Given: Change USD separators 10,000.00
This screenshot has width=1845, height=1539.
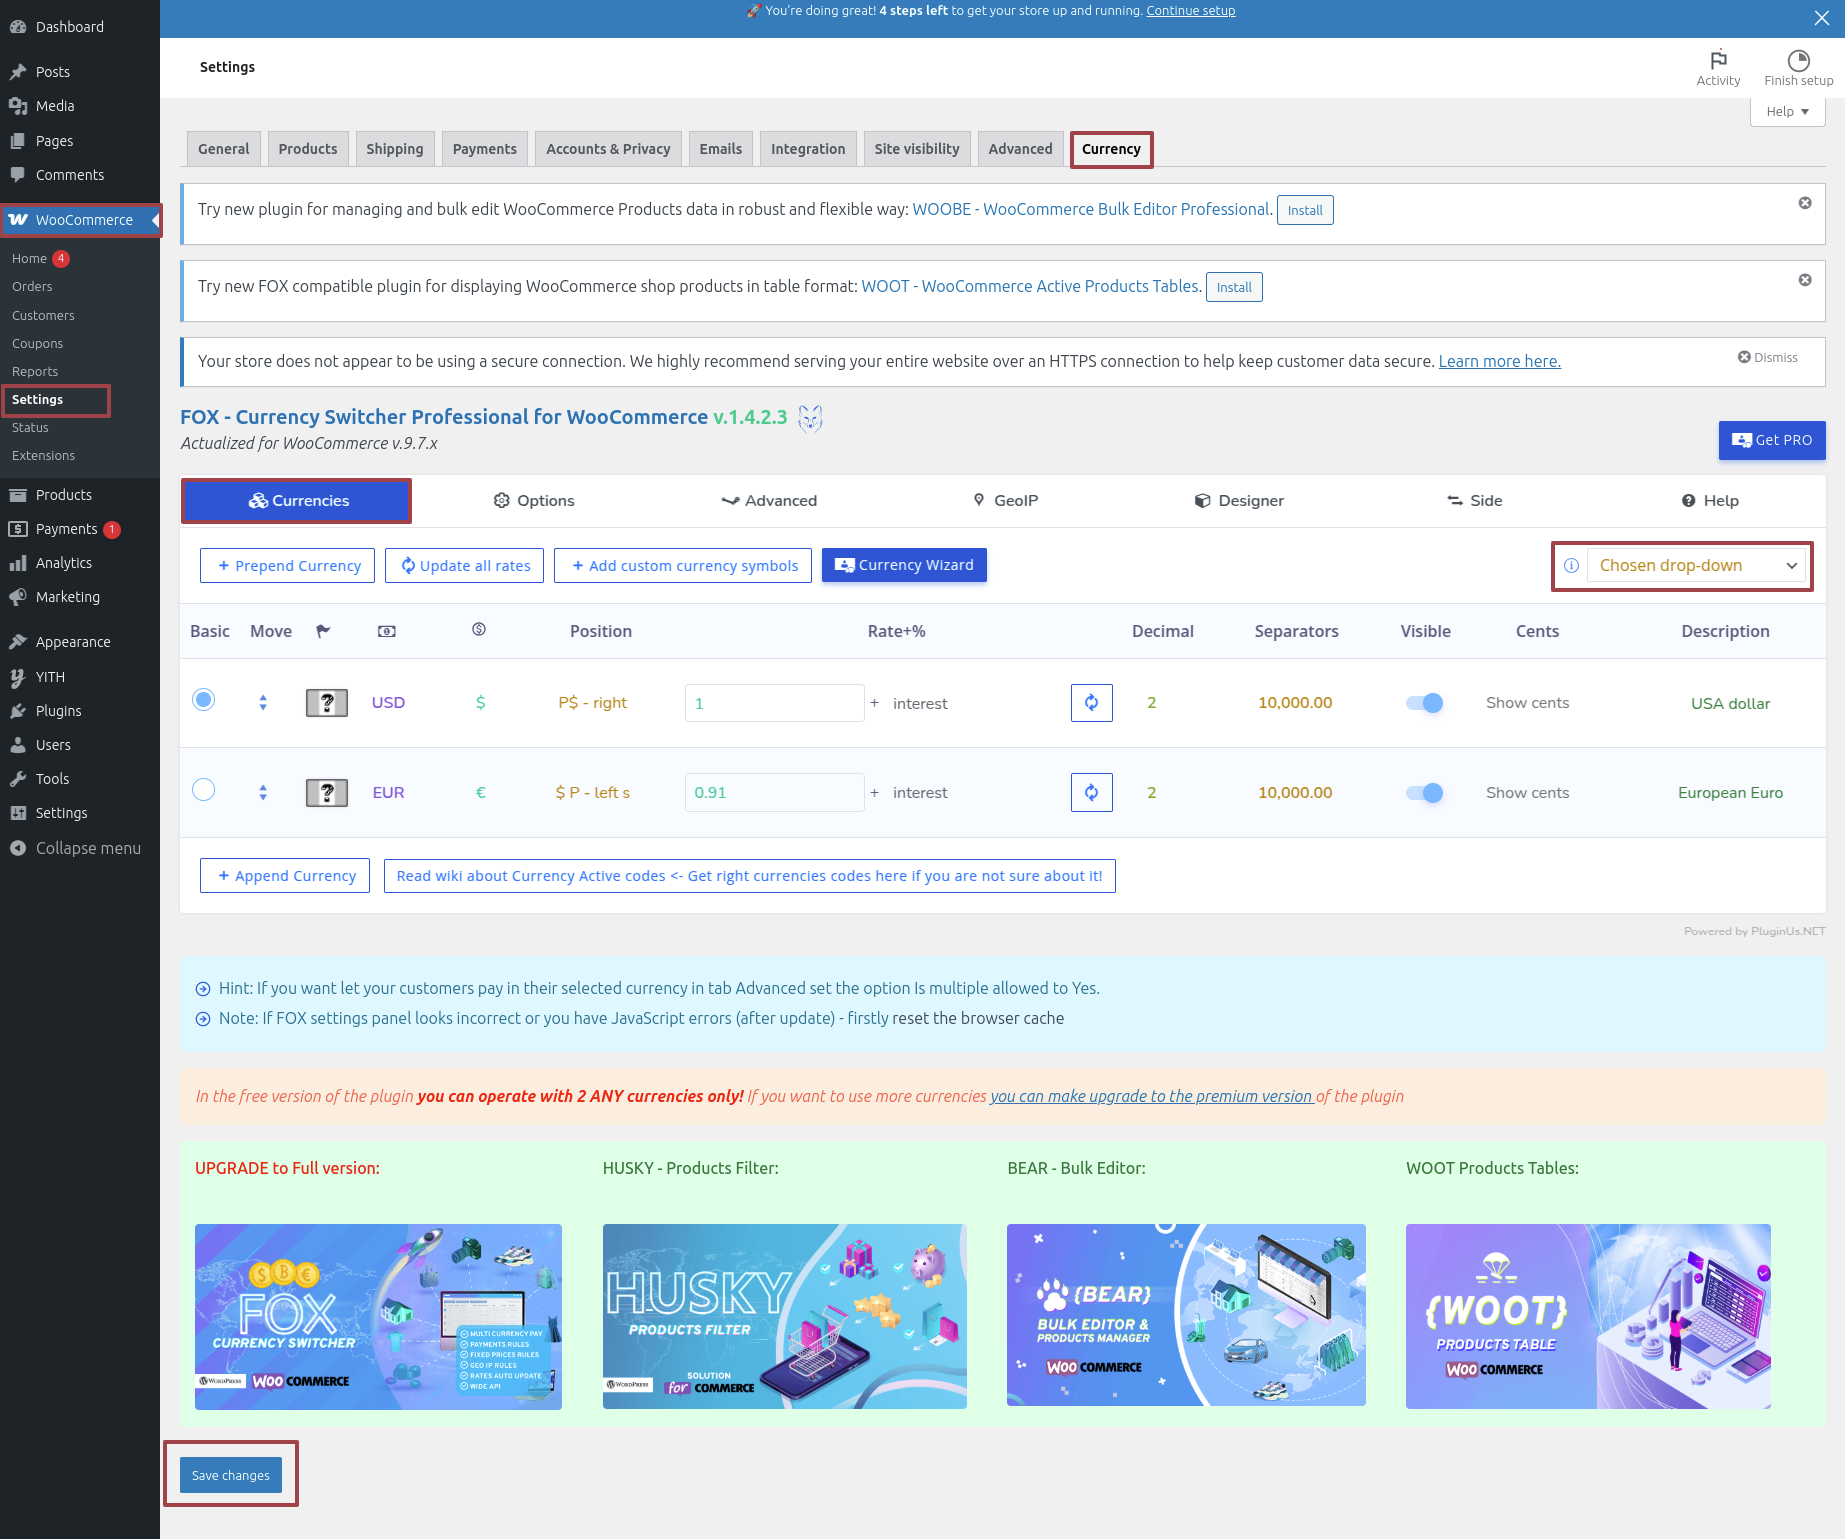Looking at the screenshot, I should click(1295, 703).
